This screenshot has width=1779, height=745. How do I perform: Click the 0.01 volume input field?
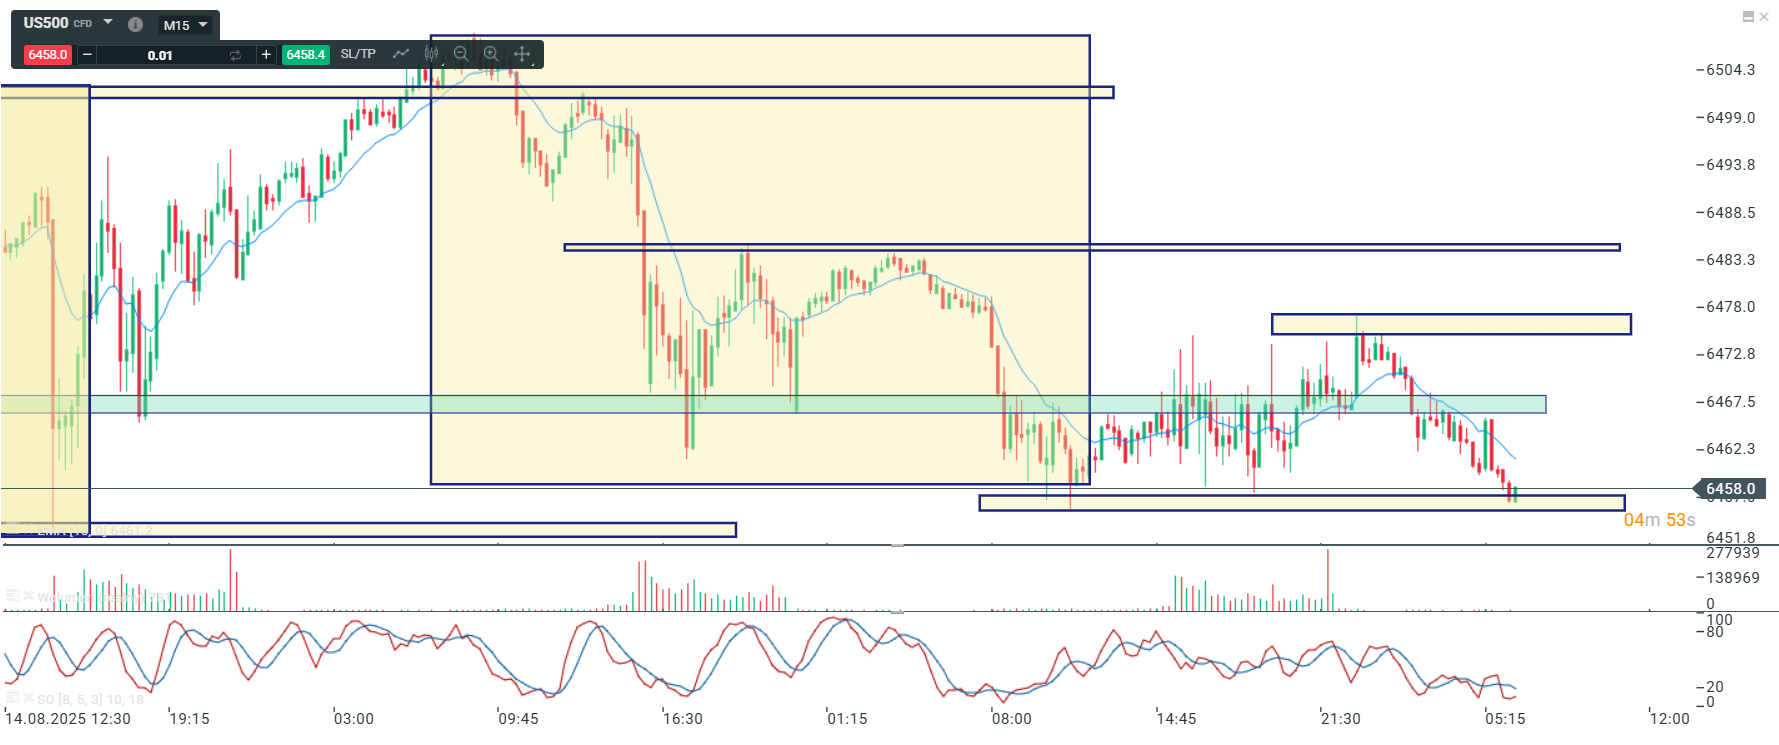click(160, 55)
